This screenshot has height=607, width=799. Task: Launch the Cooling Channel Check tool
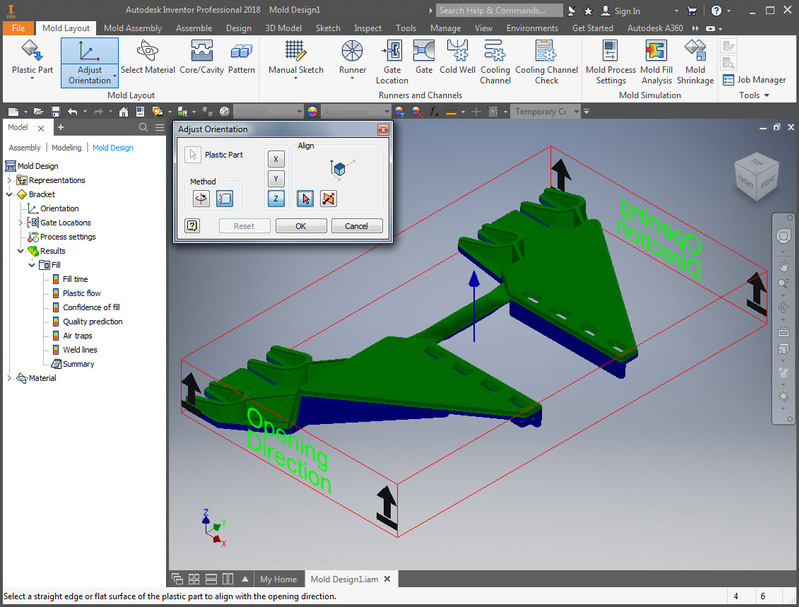[546, 62]
